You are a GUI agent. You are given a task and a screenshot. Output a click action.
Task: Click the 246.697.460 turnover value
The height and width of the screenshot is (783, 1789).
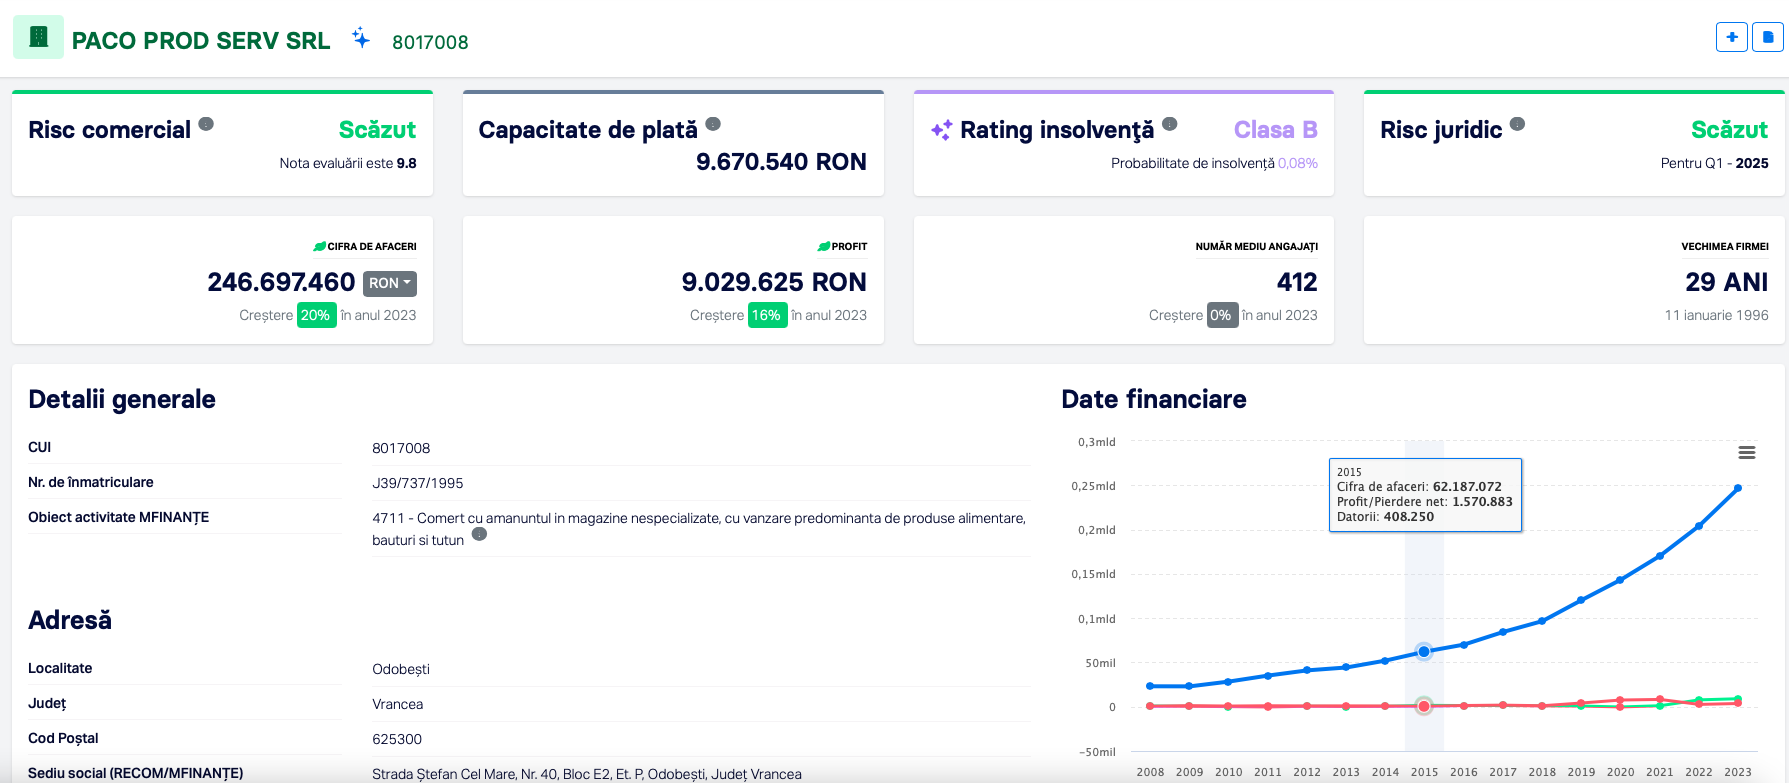tap(281, 282)
